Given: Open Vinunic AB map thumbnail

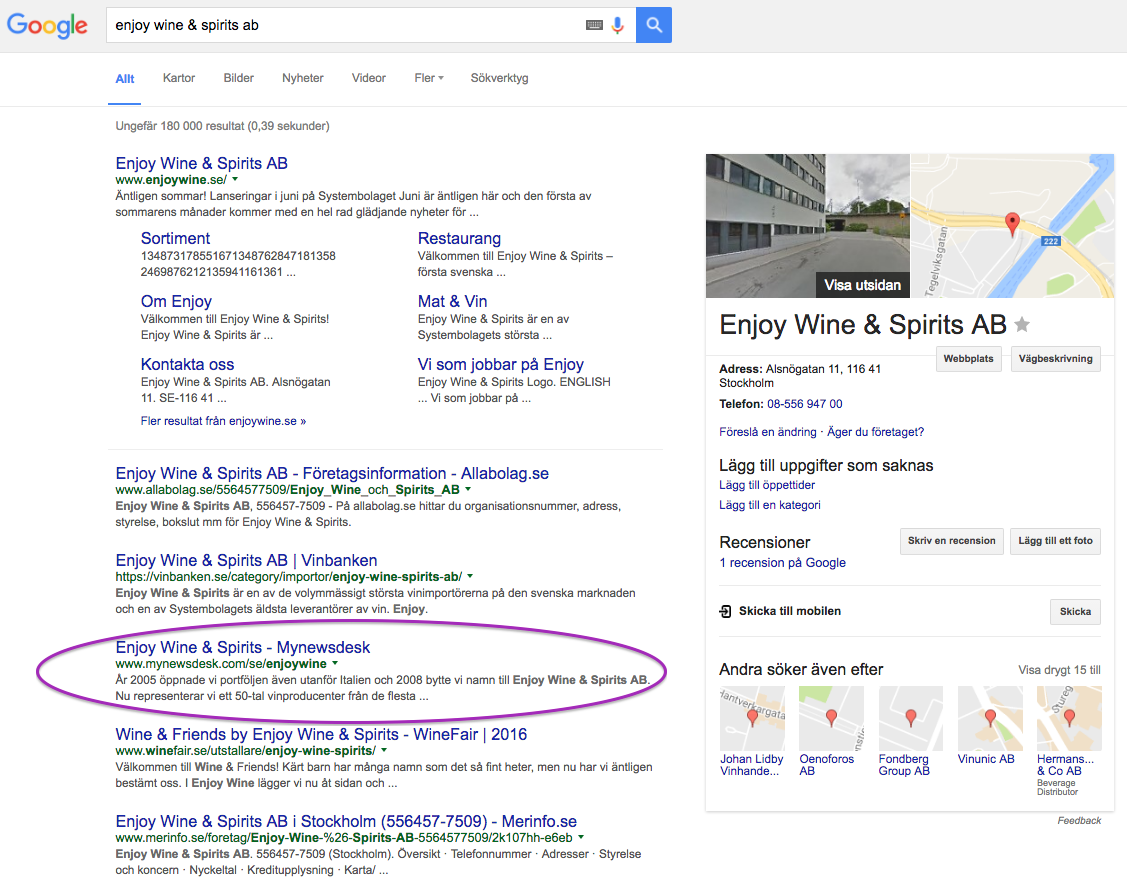Looking at the screenshot, I should (990, 718).
